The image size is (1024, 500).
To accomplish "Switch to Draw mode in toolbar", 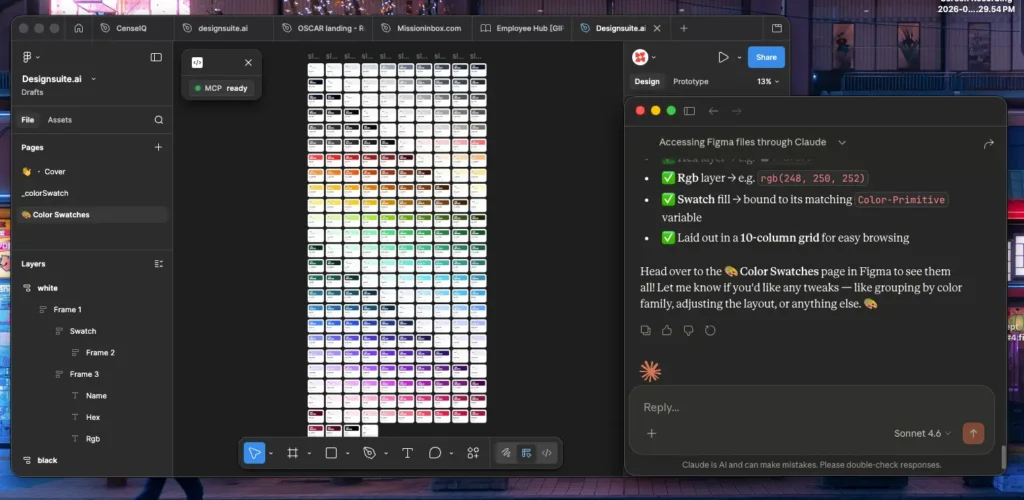I will pos(507,453).
